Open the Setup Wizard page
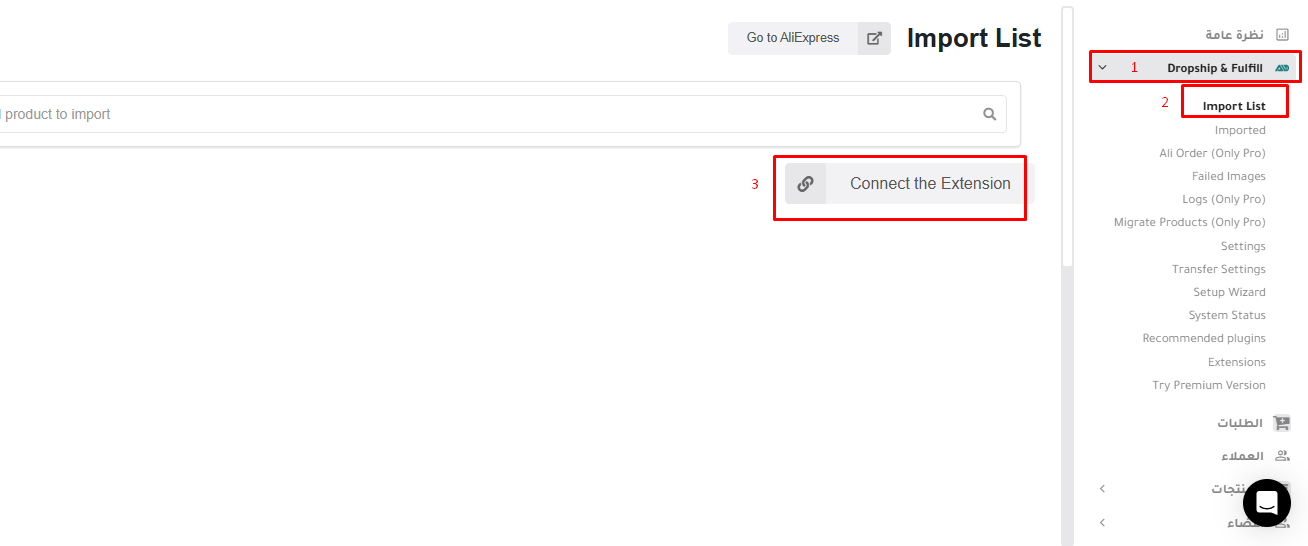The width and height of the screenshot is (1308, 546). pyautogui.click(x=1229, y=292)
